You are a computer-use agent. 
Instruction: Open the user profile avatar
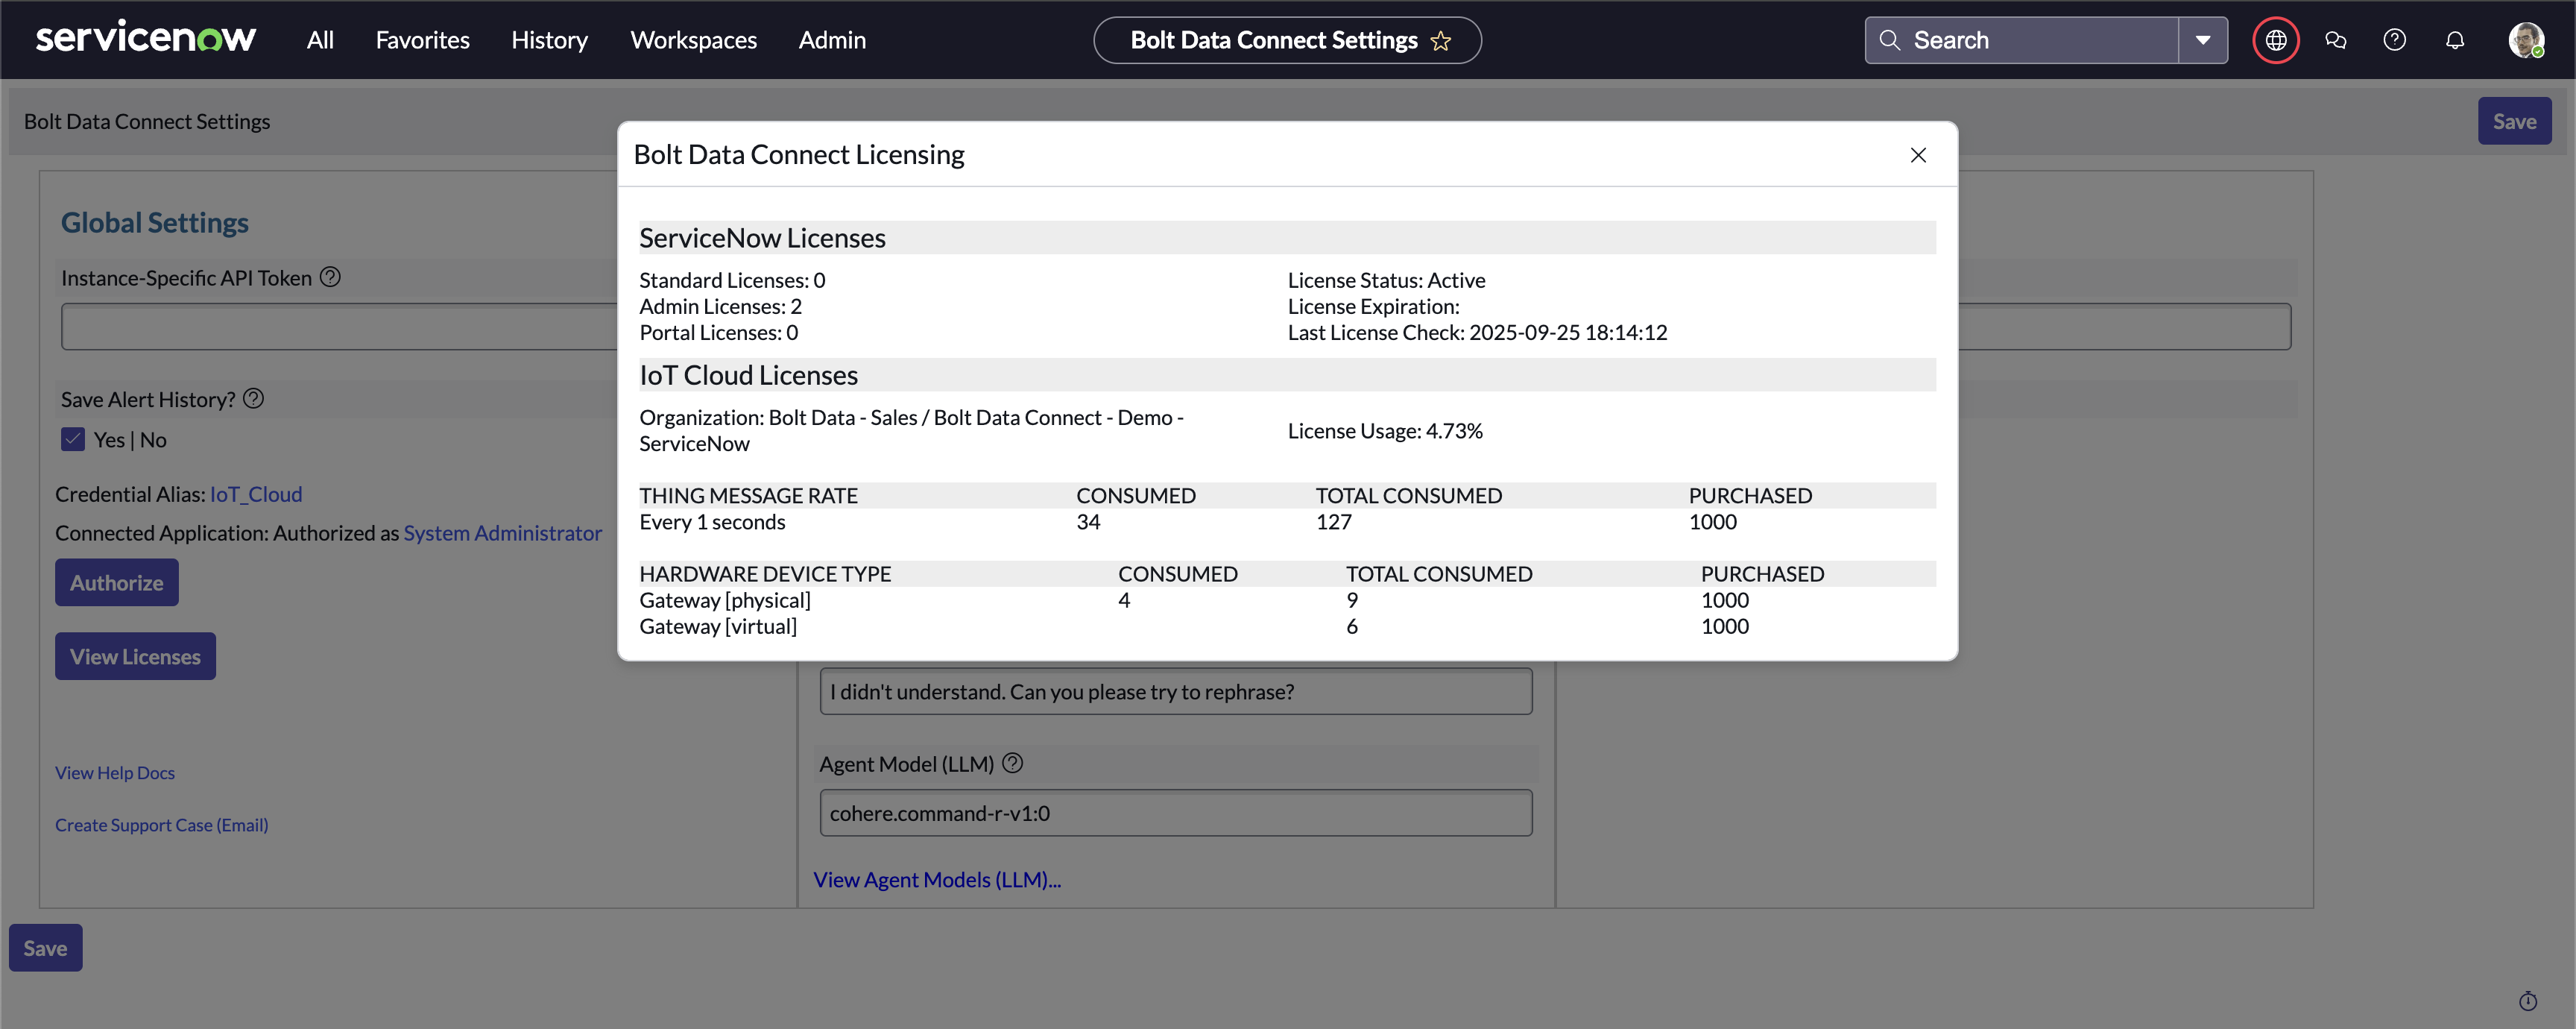2526,40
